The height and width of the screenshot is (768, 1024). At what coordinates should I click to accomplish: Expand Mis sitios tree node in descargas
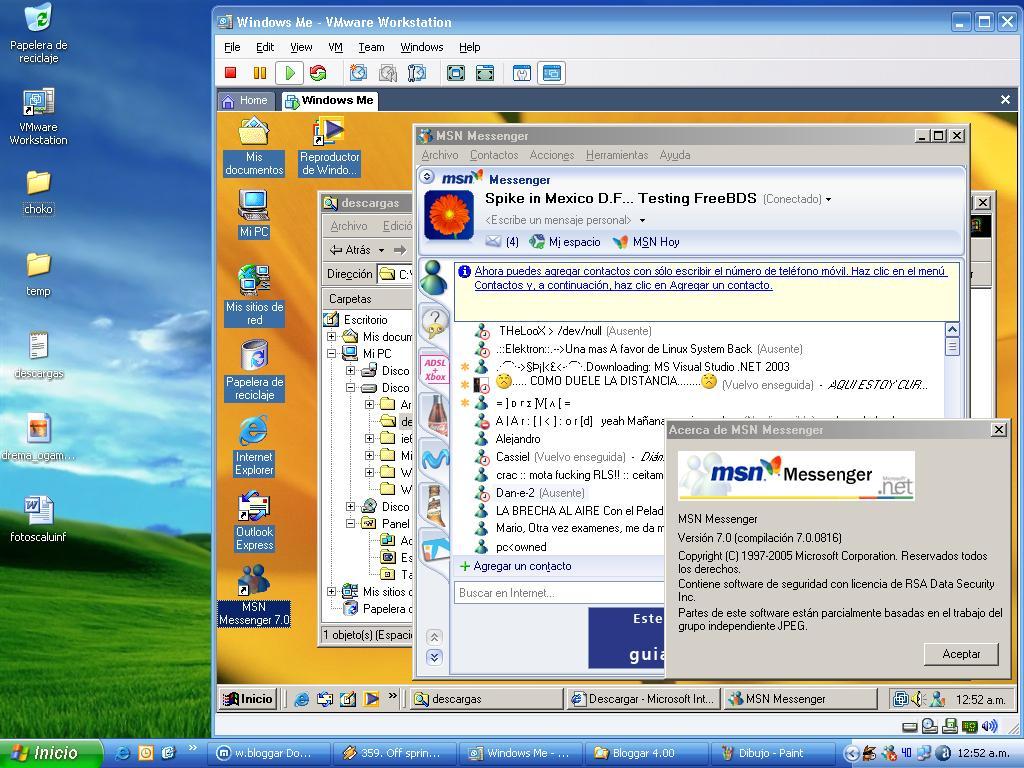[x=332, y=592]
